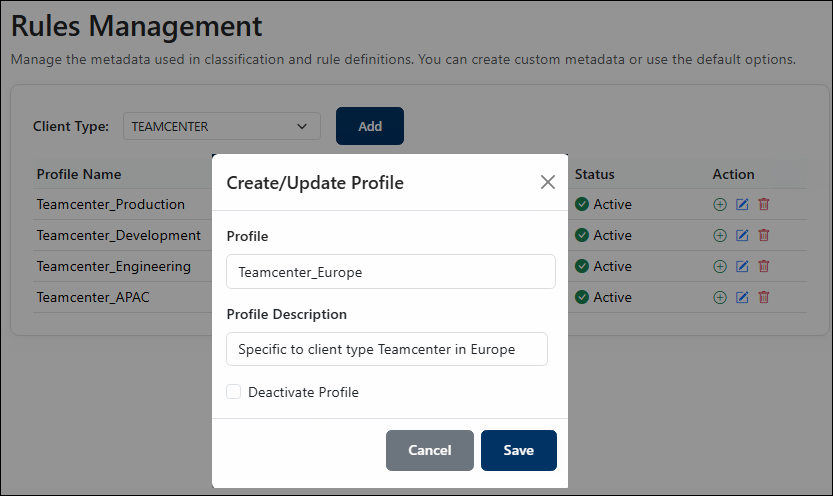Click the plus icon for Teamcenter_Development
This screenshot has width=833, height=496.
tap(720, 235)
